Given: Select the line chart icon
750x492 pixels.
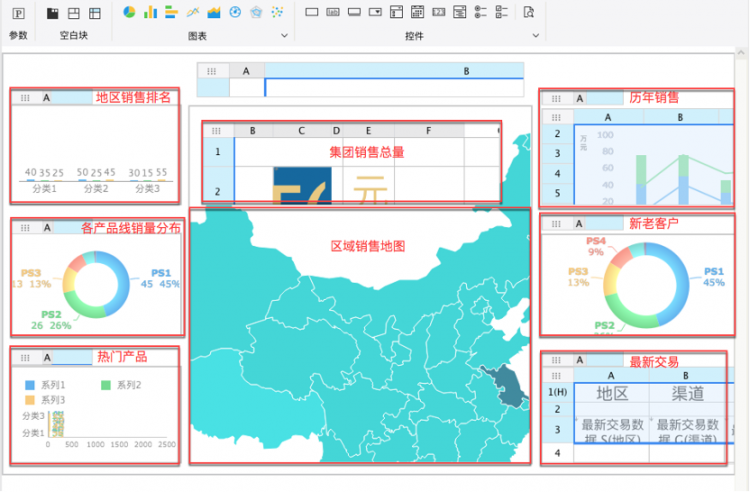Looking at the screenshot, I should 193,12.
